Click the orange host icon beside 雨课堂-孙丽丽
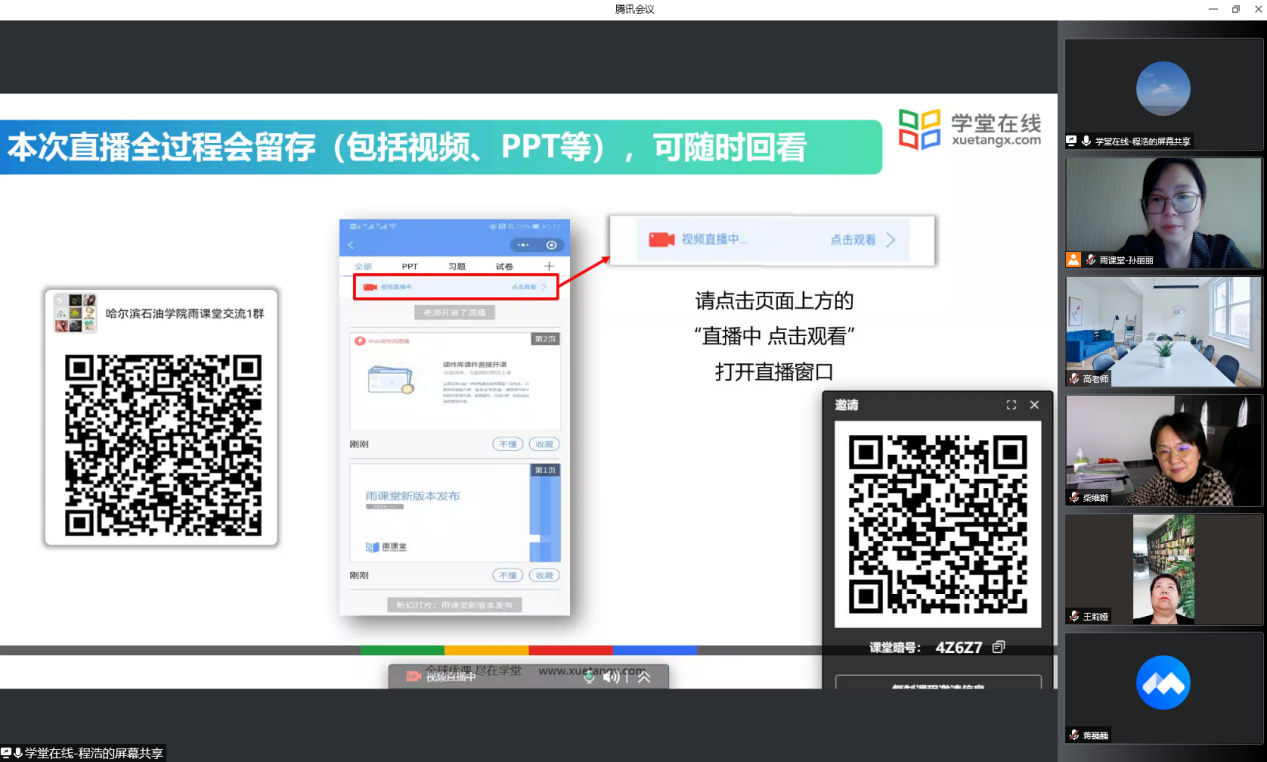Screen dimensions: 1267x762 point(1073,259)
